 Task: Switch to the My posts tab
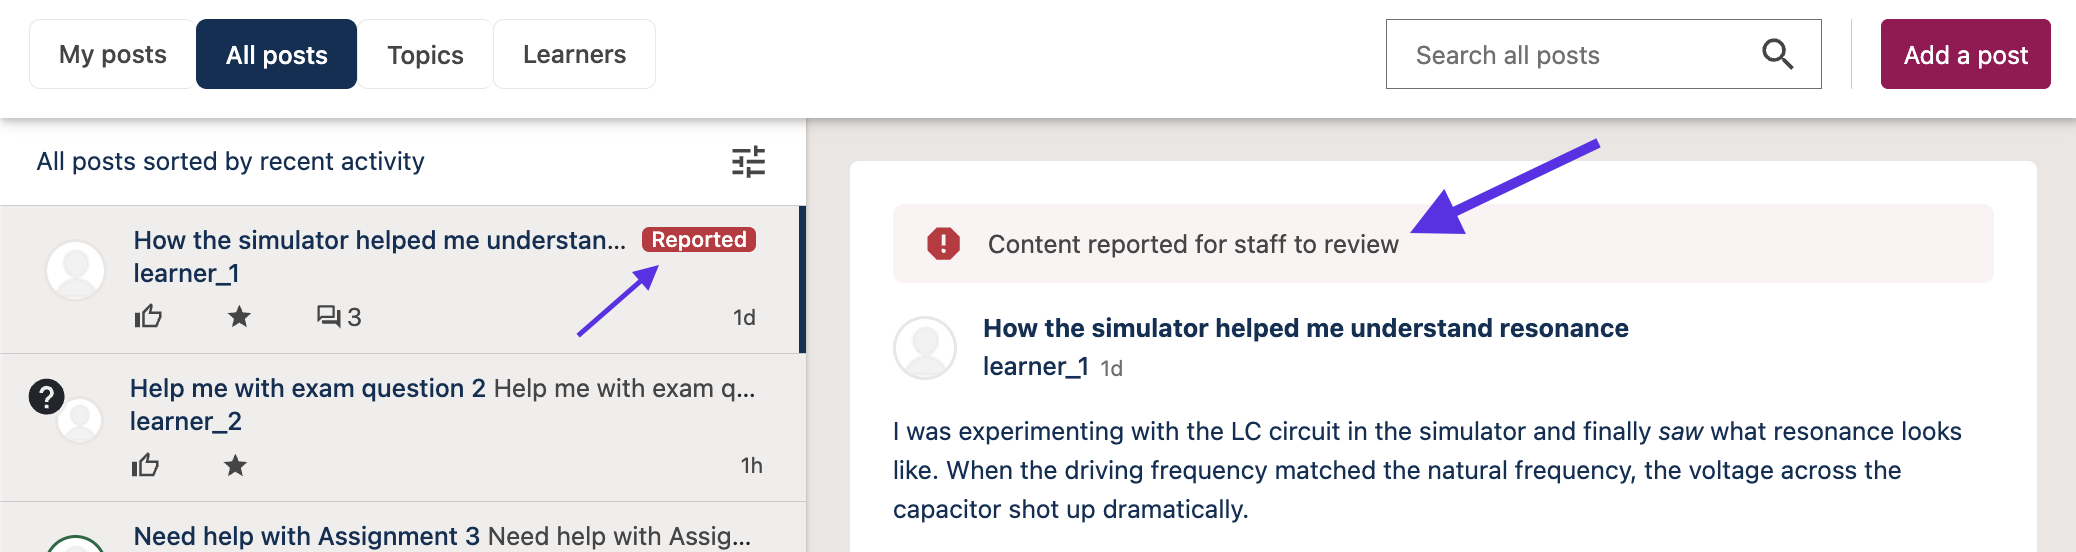point(112,55)
